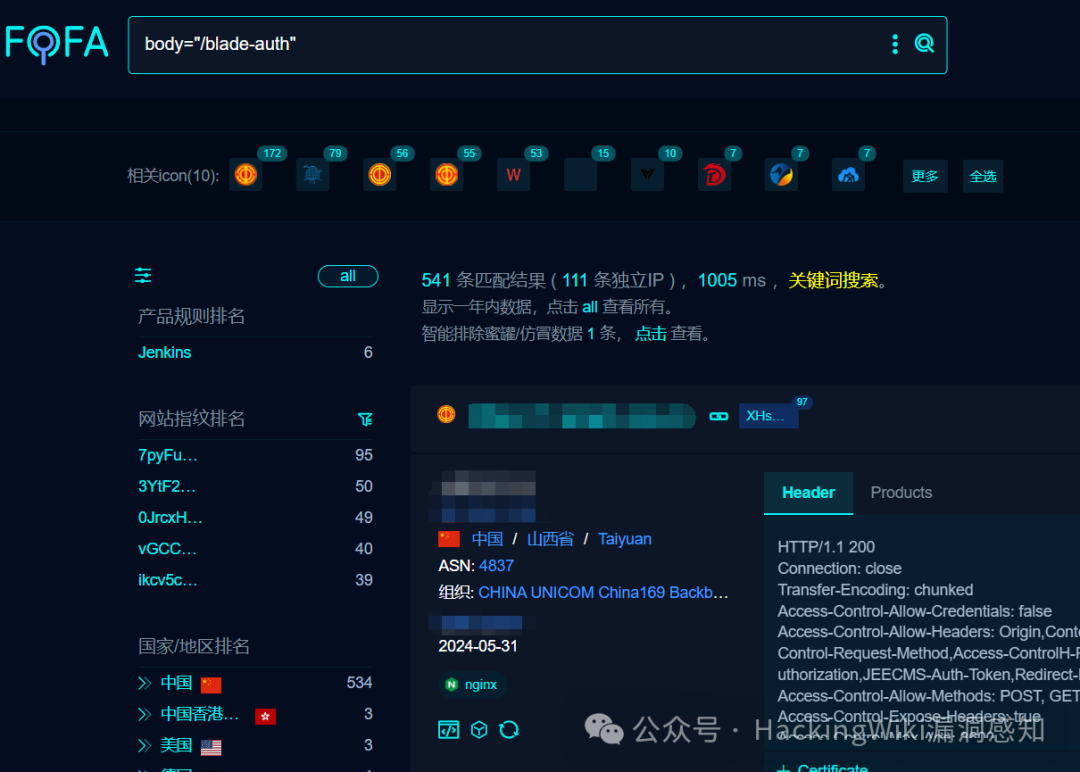Click the refresh icon under nginx tag

(x=509, y=729)
